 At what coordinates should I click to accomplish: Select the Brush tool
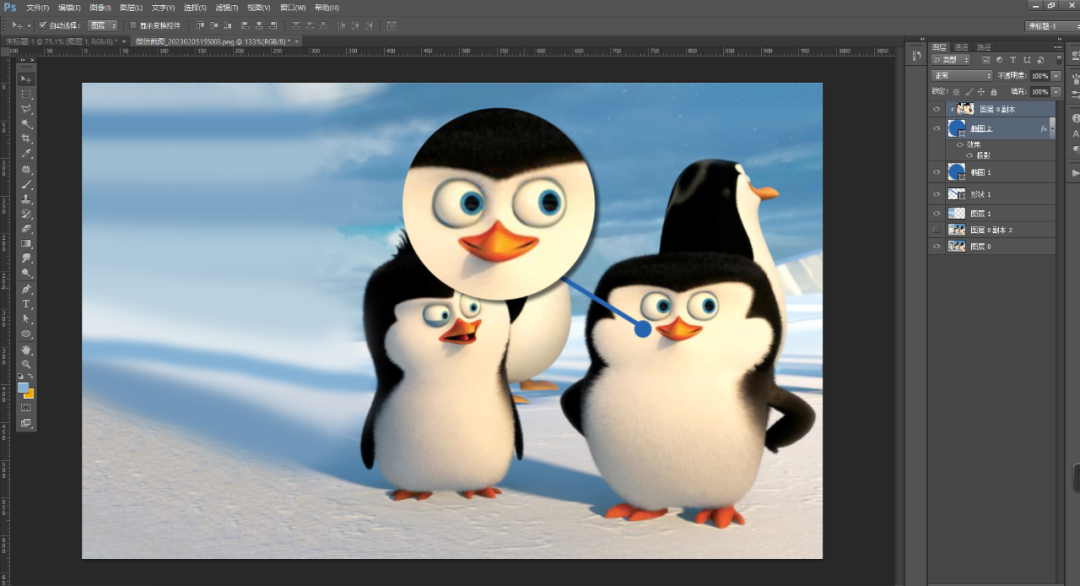(26, 185)
